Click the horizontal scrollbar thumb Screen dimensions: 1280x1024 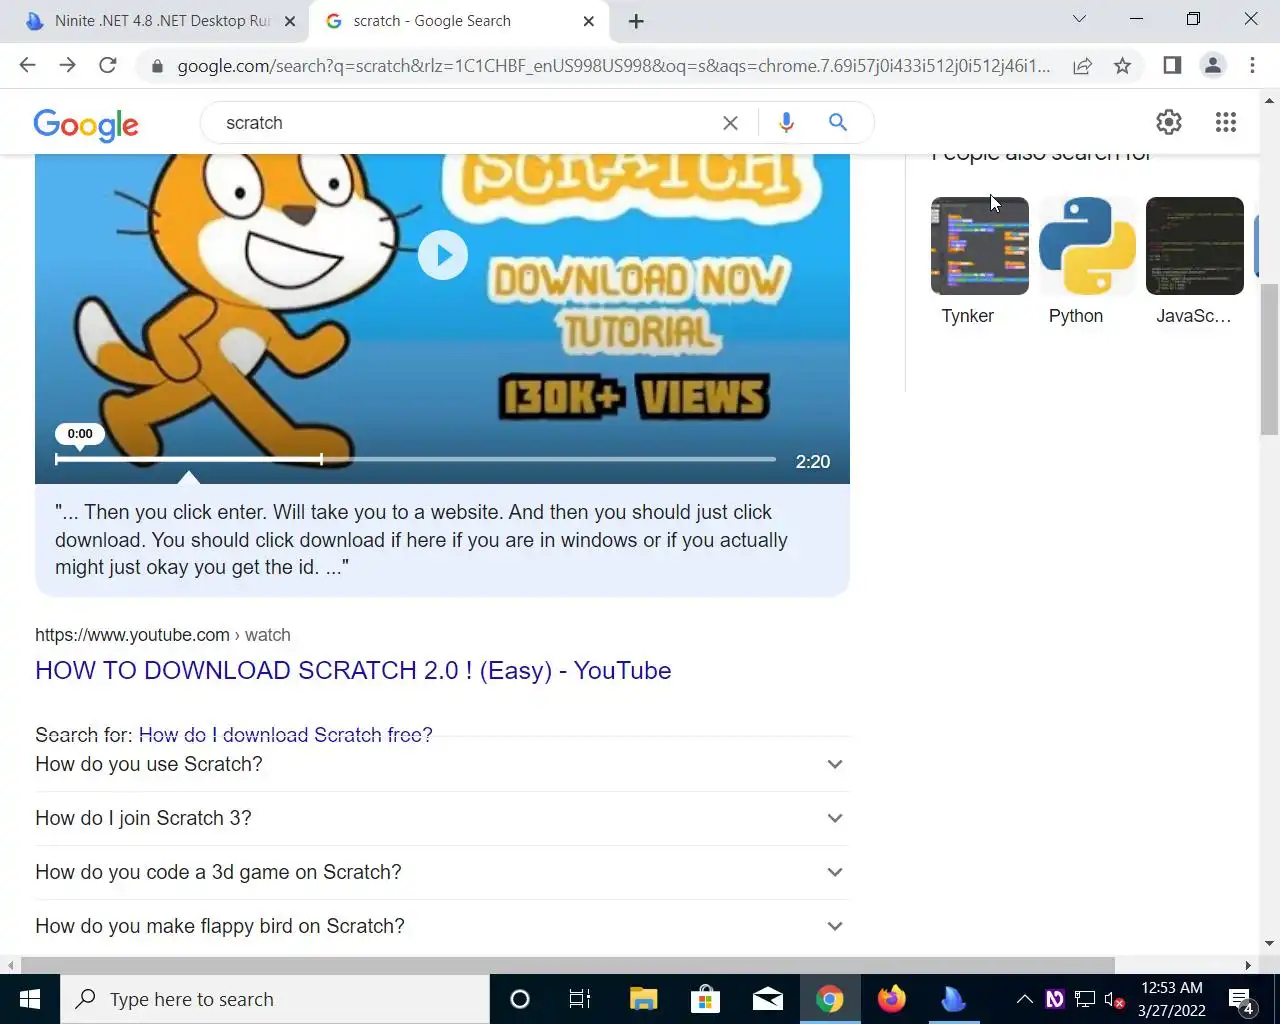pos(568,965)
